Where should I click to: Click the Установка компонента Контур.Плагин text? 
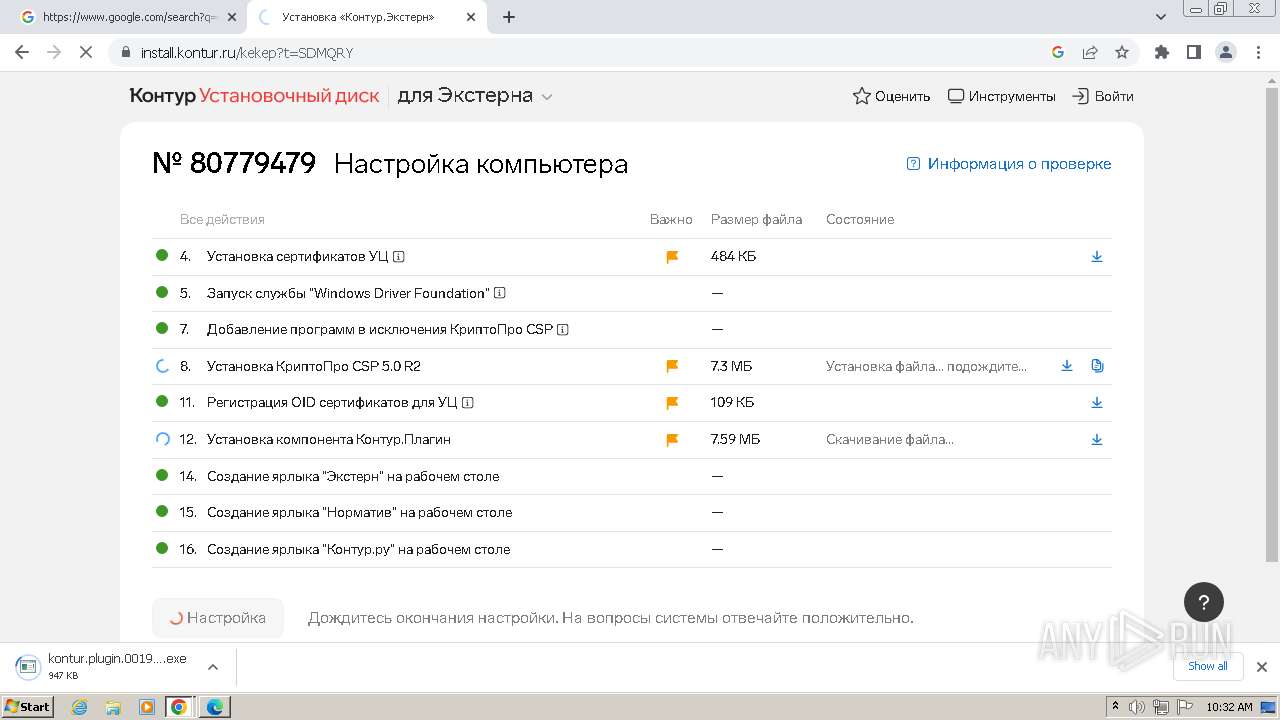point(329,439)
